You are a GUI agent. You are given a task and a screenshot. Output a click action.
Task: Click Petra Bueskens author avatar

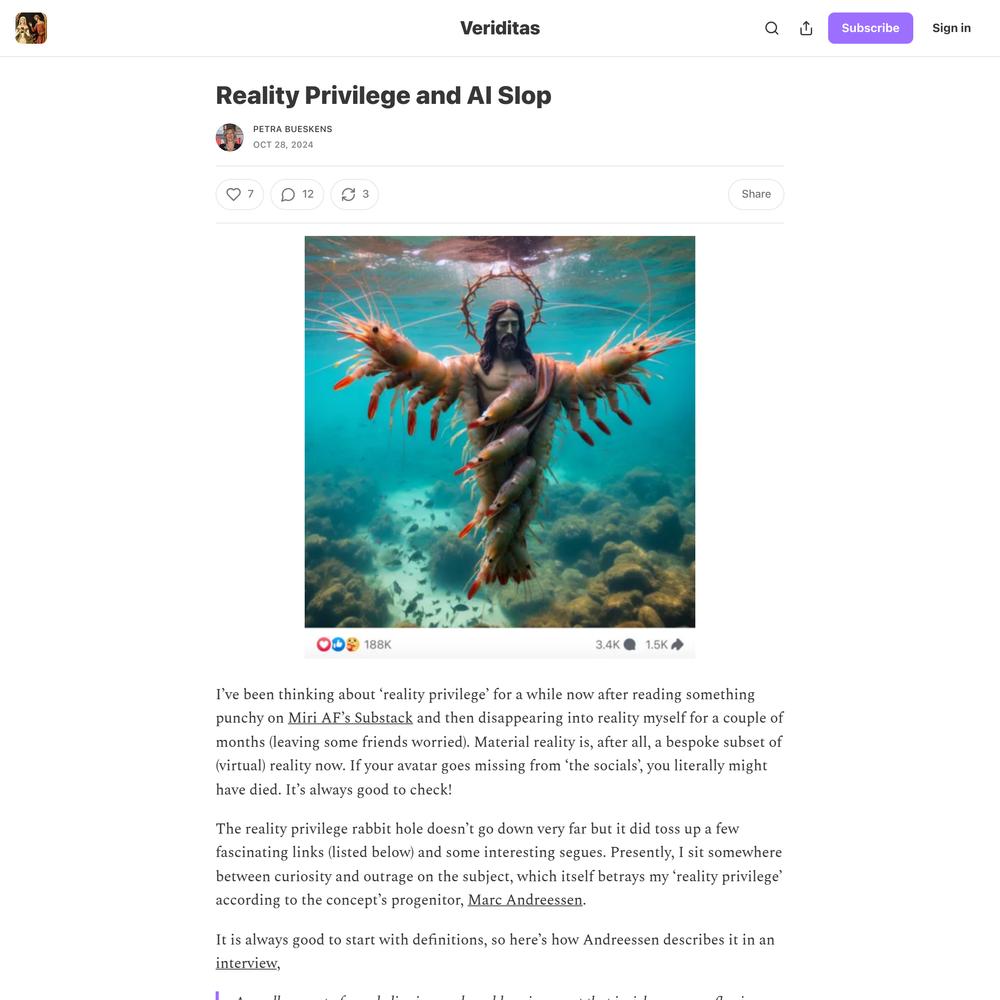point(230,137)
